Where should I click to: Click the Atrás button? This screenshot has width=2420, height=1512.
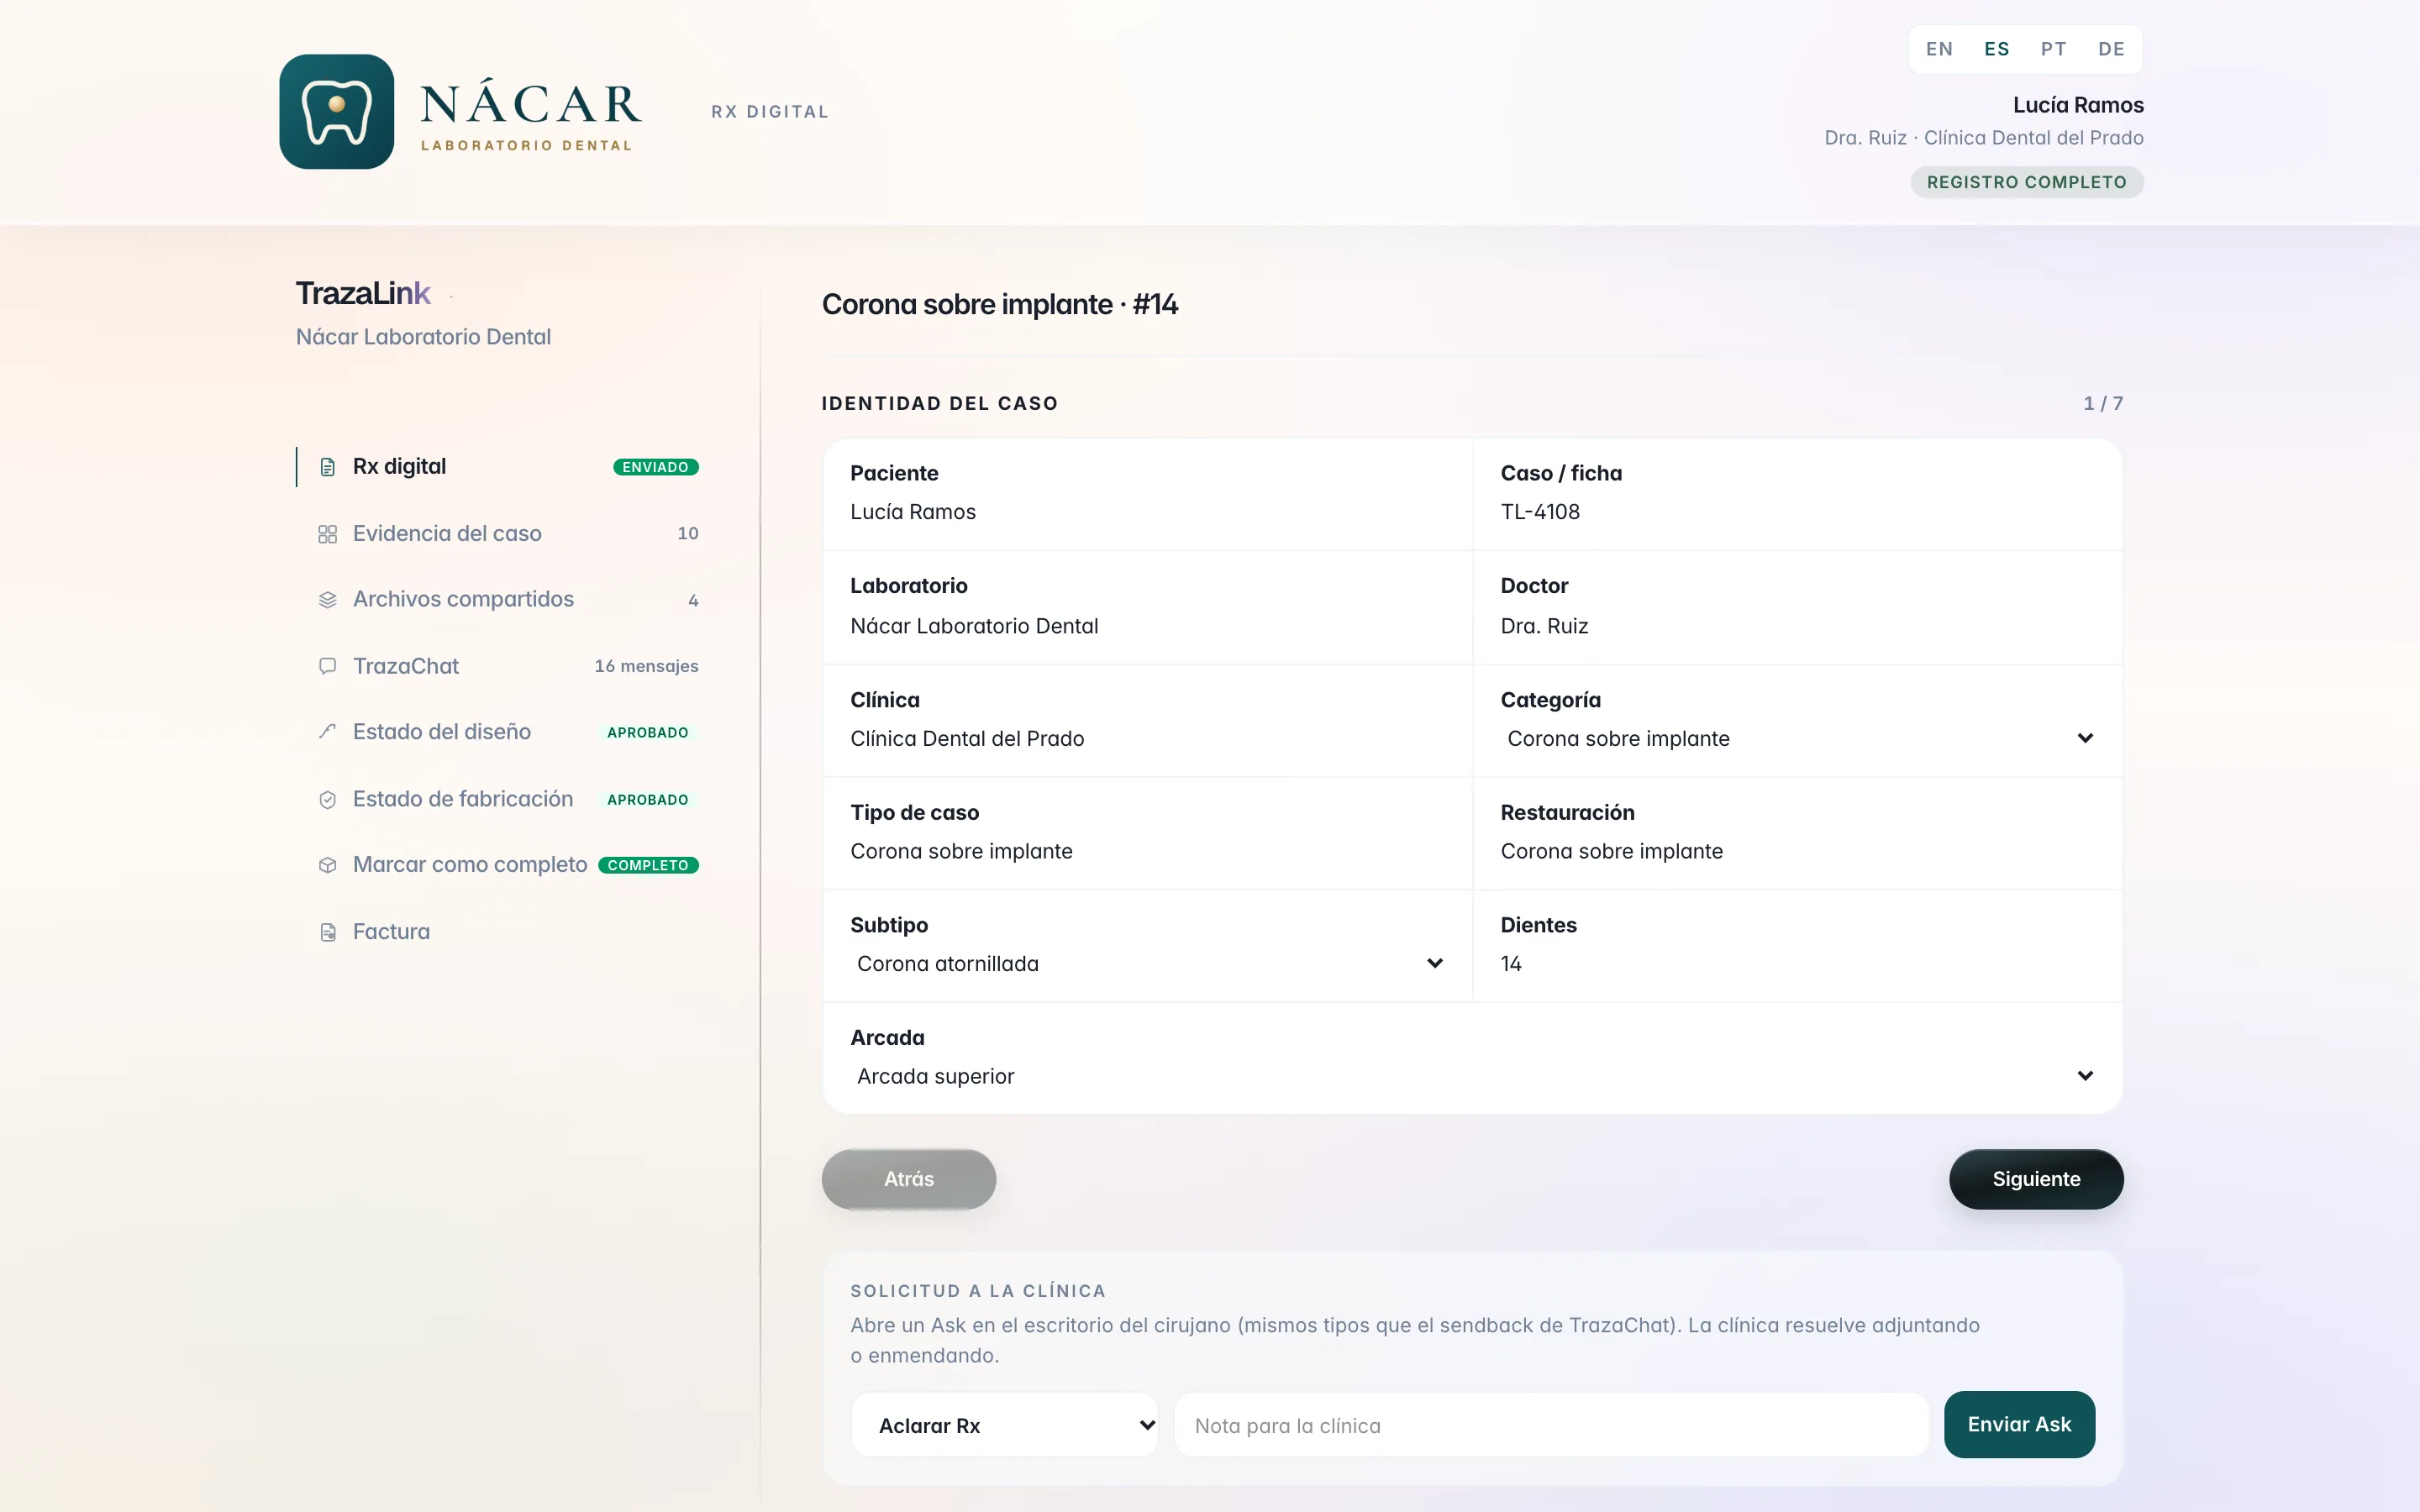(x=908, y=1179)
